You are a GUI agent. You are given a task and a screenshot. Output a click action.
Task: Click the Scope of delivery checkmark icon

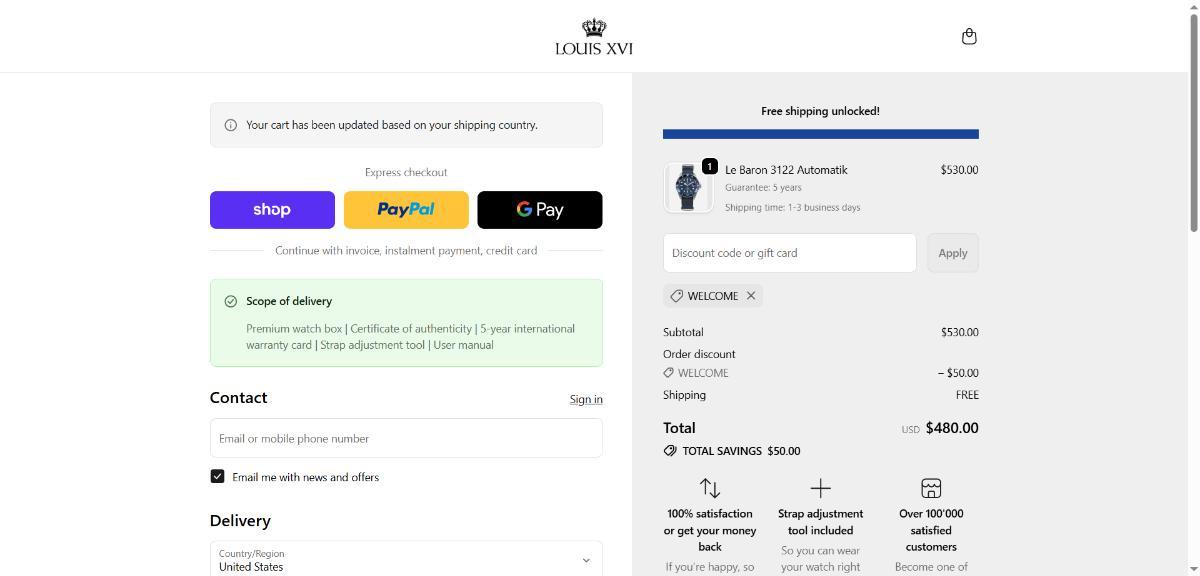[231, 301]
